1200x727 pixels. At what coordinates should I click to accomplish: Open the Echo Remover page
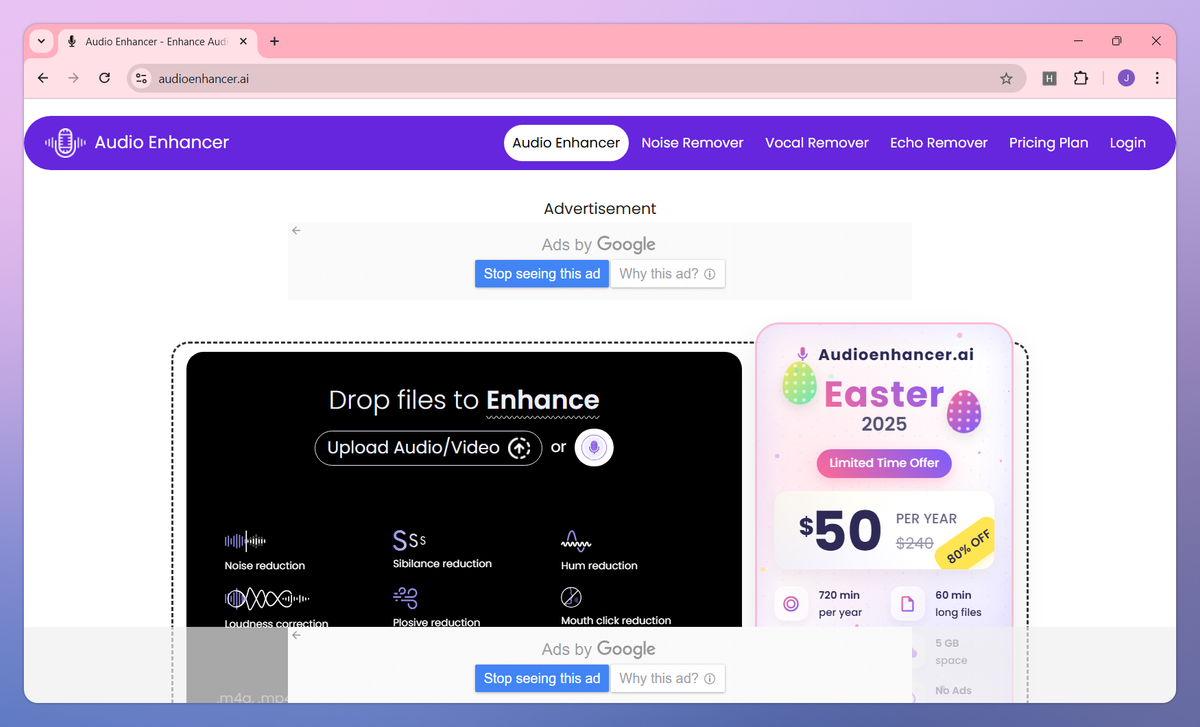tap(939, 143)
